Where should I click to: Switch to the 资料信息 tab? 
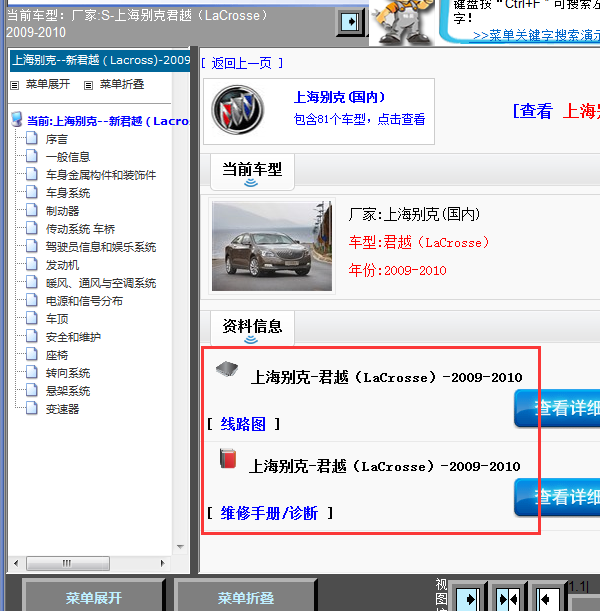(252, 328)
